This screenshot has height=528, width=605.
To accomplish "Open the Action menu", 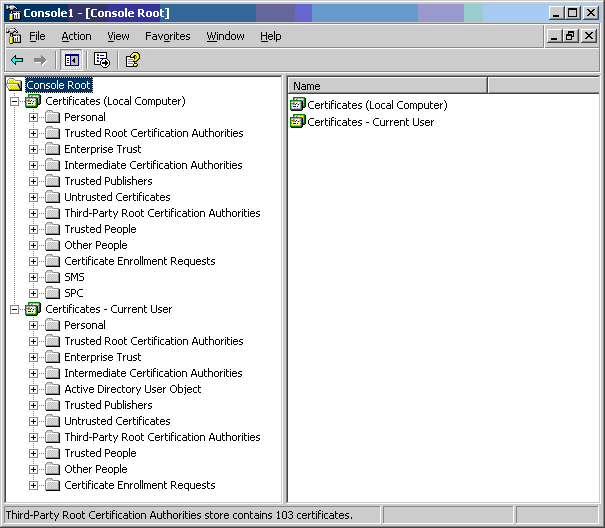I will pos(76,36).
